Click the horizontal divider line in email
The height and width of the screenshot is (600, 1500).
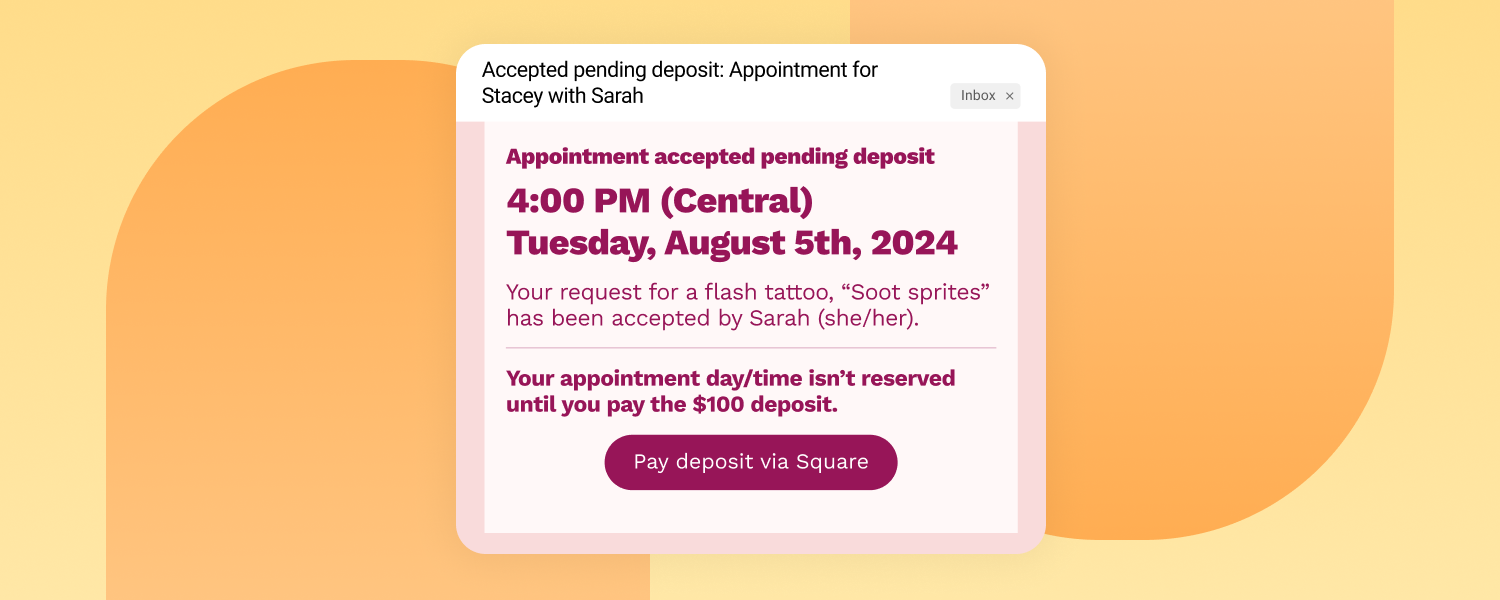[x=751, y=348]
